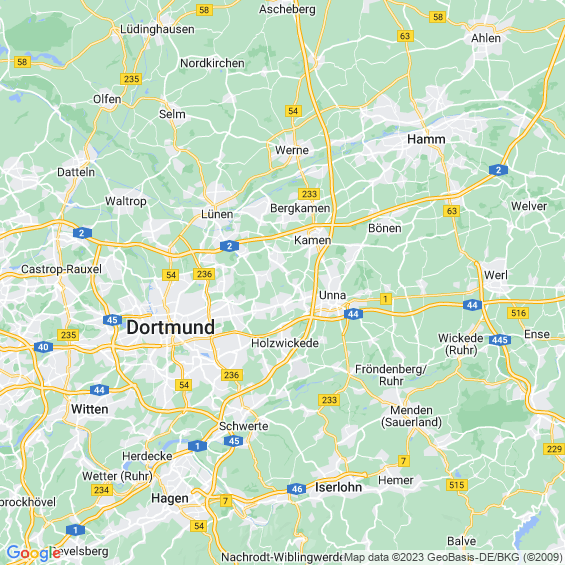Screen dimensions: 565x565
Task: Click the Dortmund city label
Action: point(170,328)
